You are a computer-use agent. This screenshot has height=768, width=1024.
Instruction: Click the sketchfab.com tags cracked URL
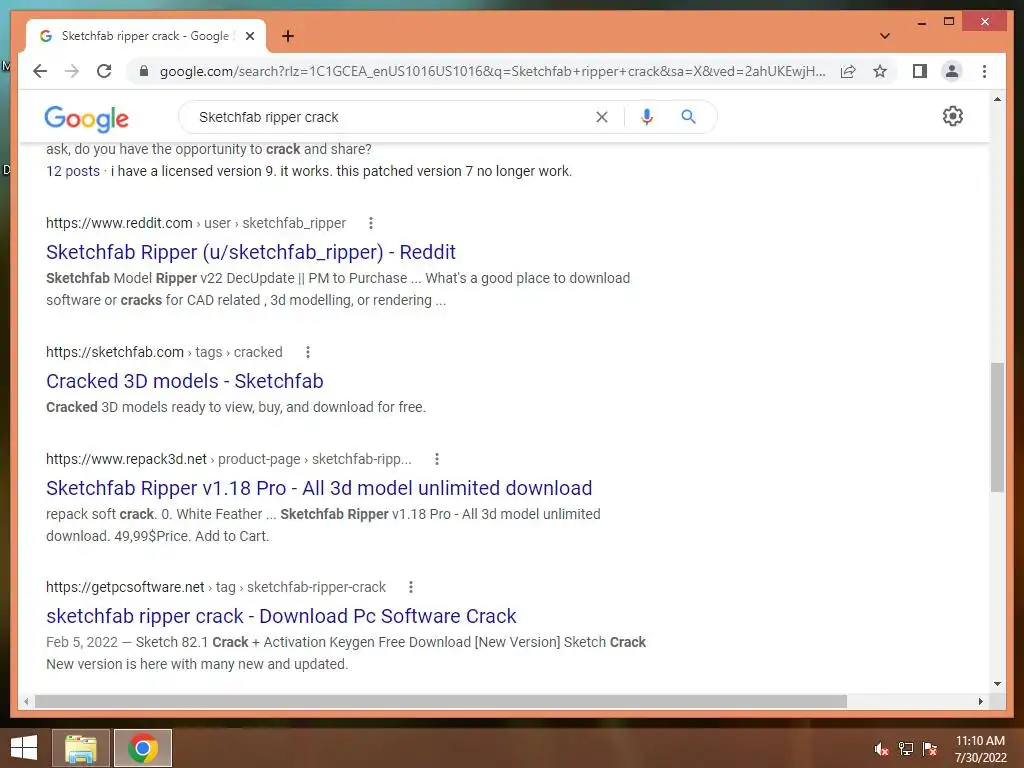click(164, 353)
